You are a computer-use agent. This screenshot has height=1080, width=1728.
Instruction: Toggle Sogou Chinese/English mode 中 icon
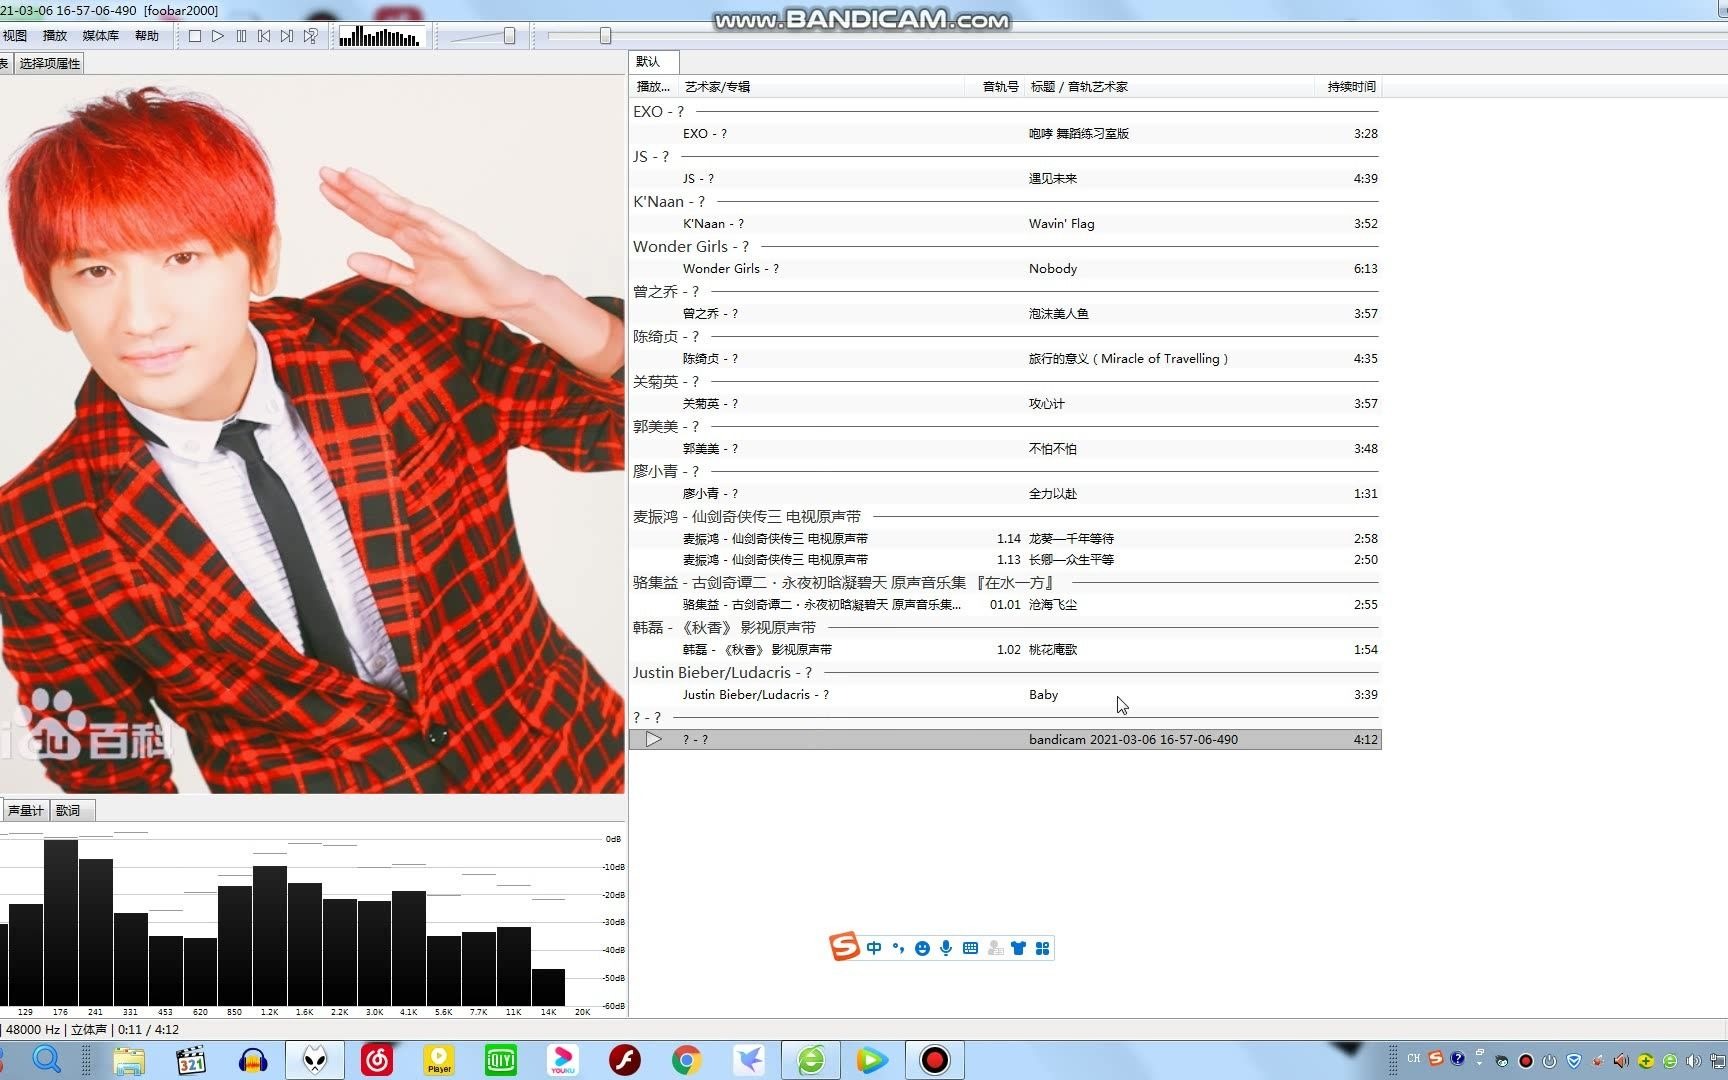point(874,948)
